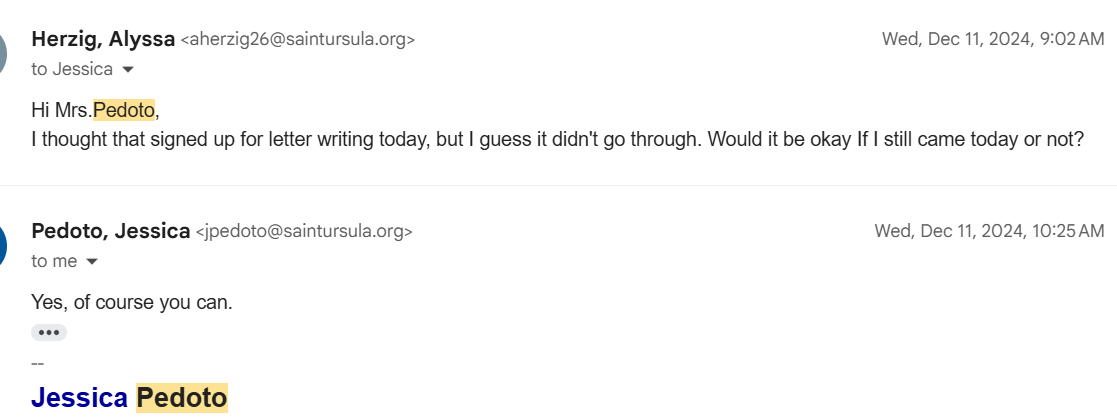Show trimmed content via ellipsis button
The image size is (1117, 417).
click(x=49, y=332)
